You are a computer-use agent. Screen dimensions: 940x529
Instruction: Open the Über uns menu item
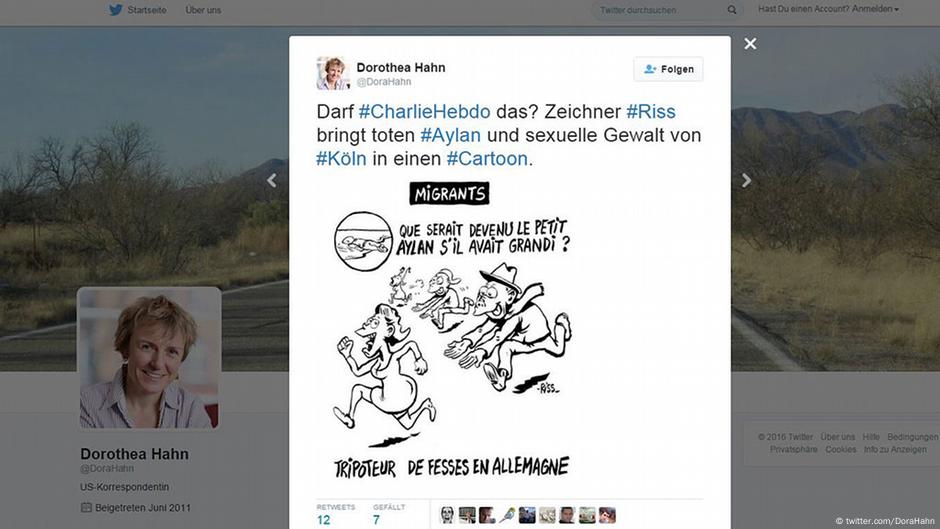(x=203, y=10)
